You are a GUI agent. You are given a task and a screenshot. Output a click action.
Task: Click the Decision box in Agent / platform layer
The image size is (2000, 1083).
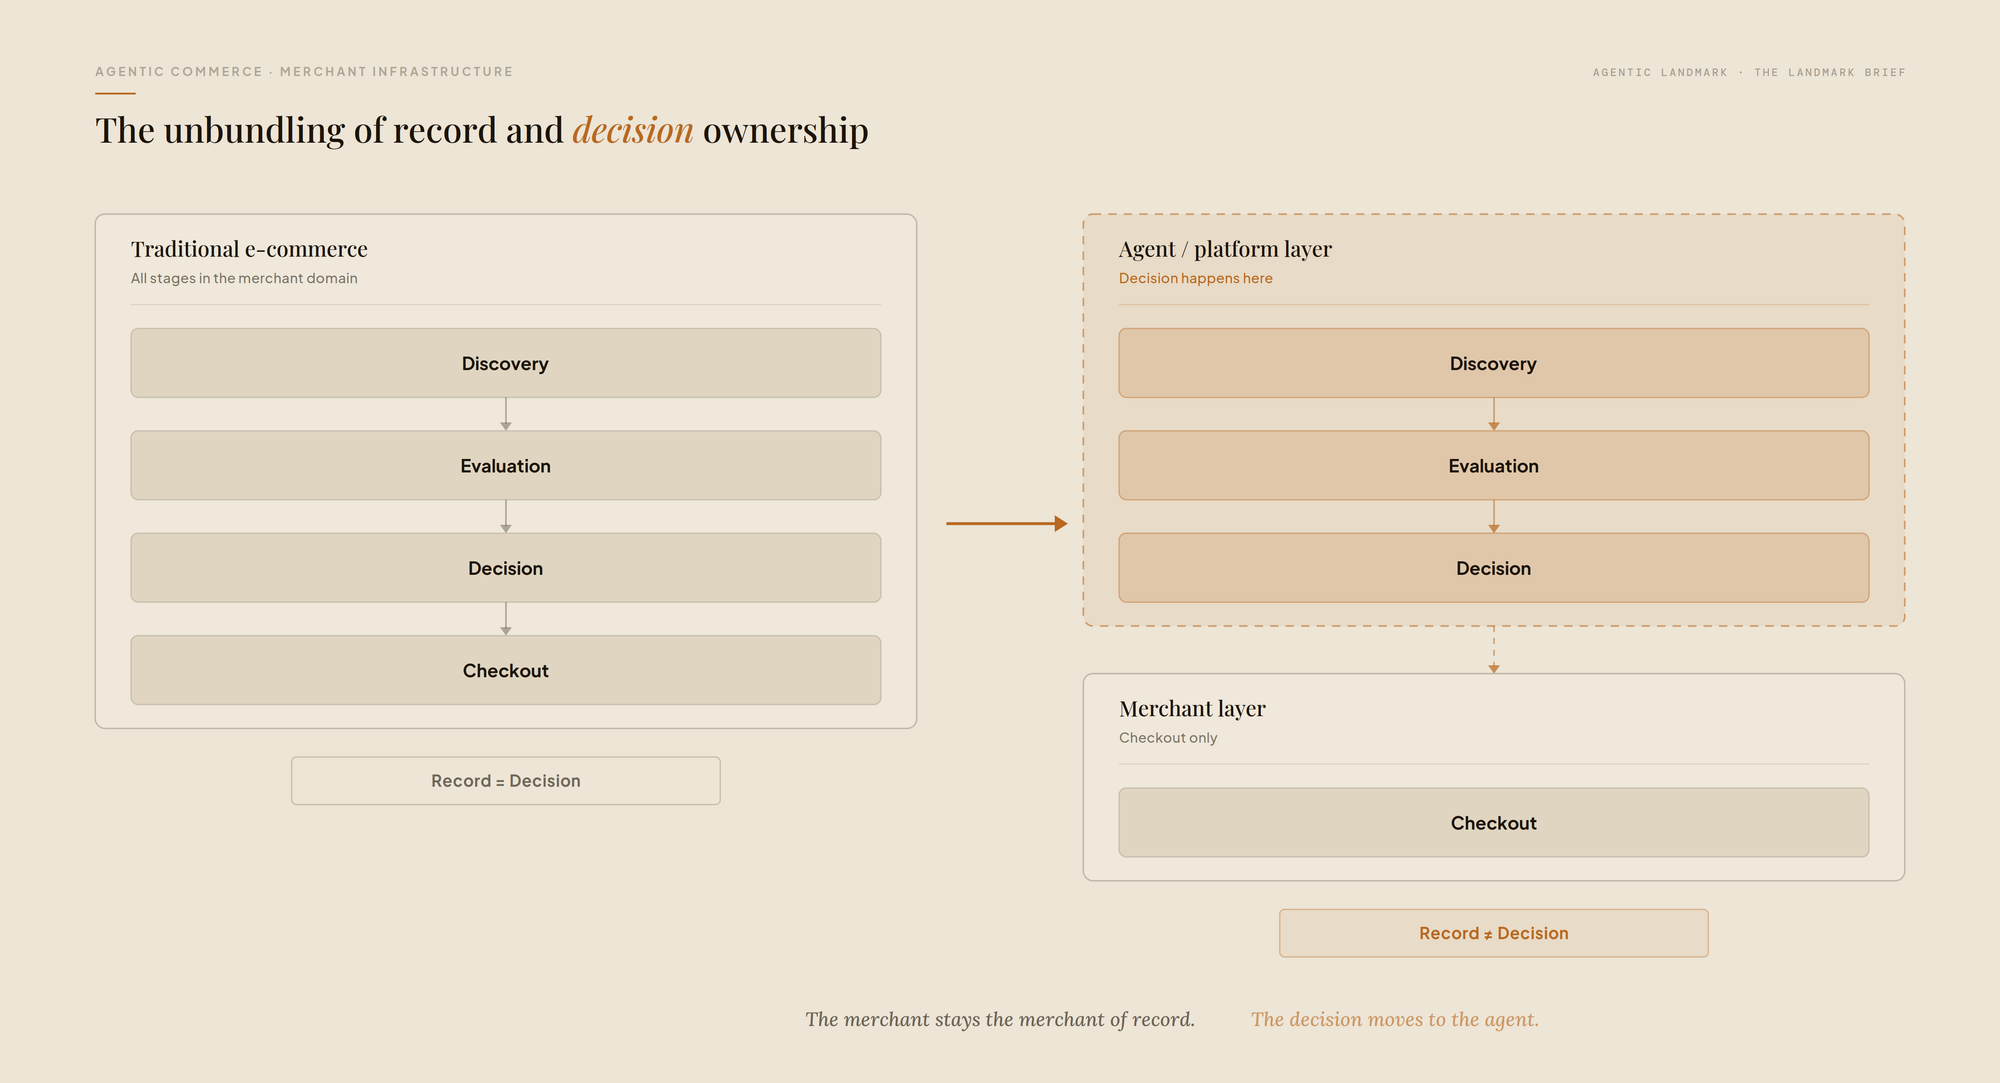click(x=1493, y=568)
